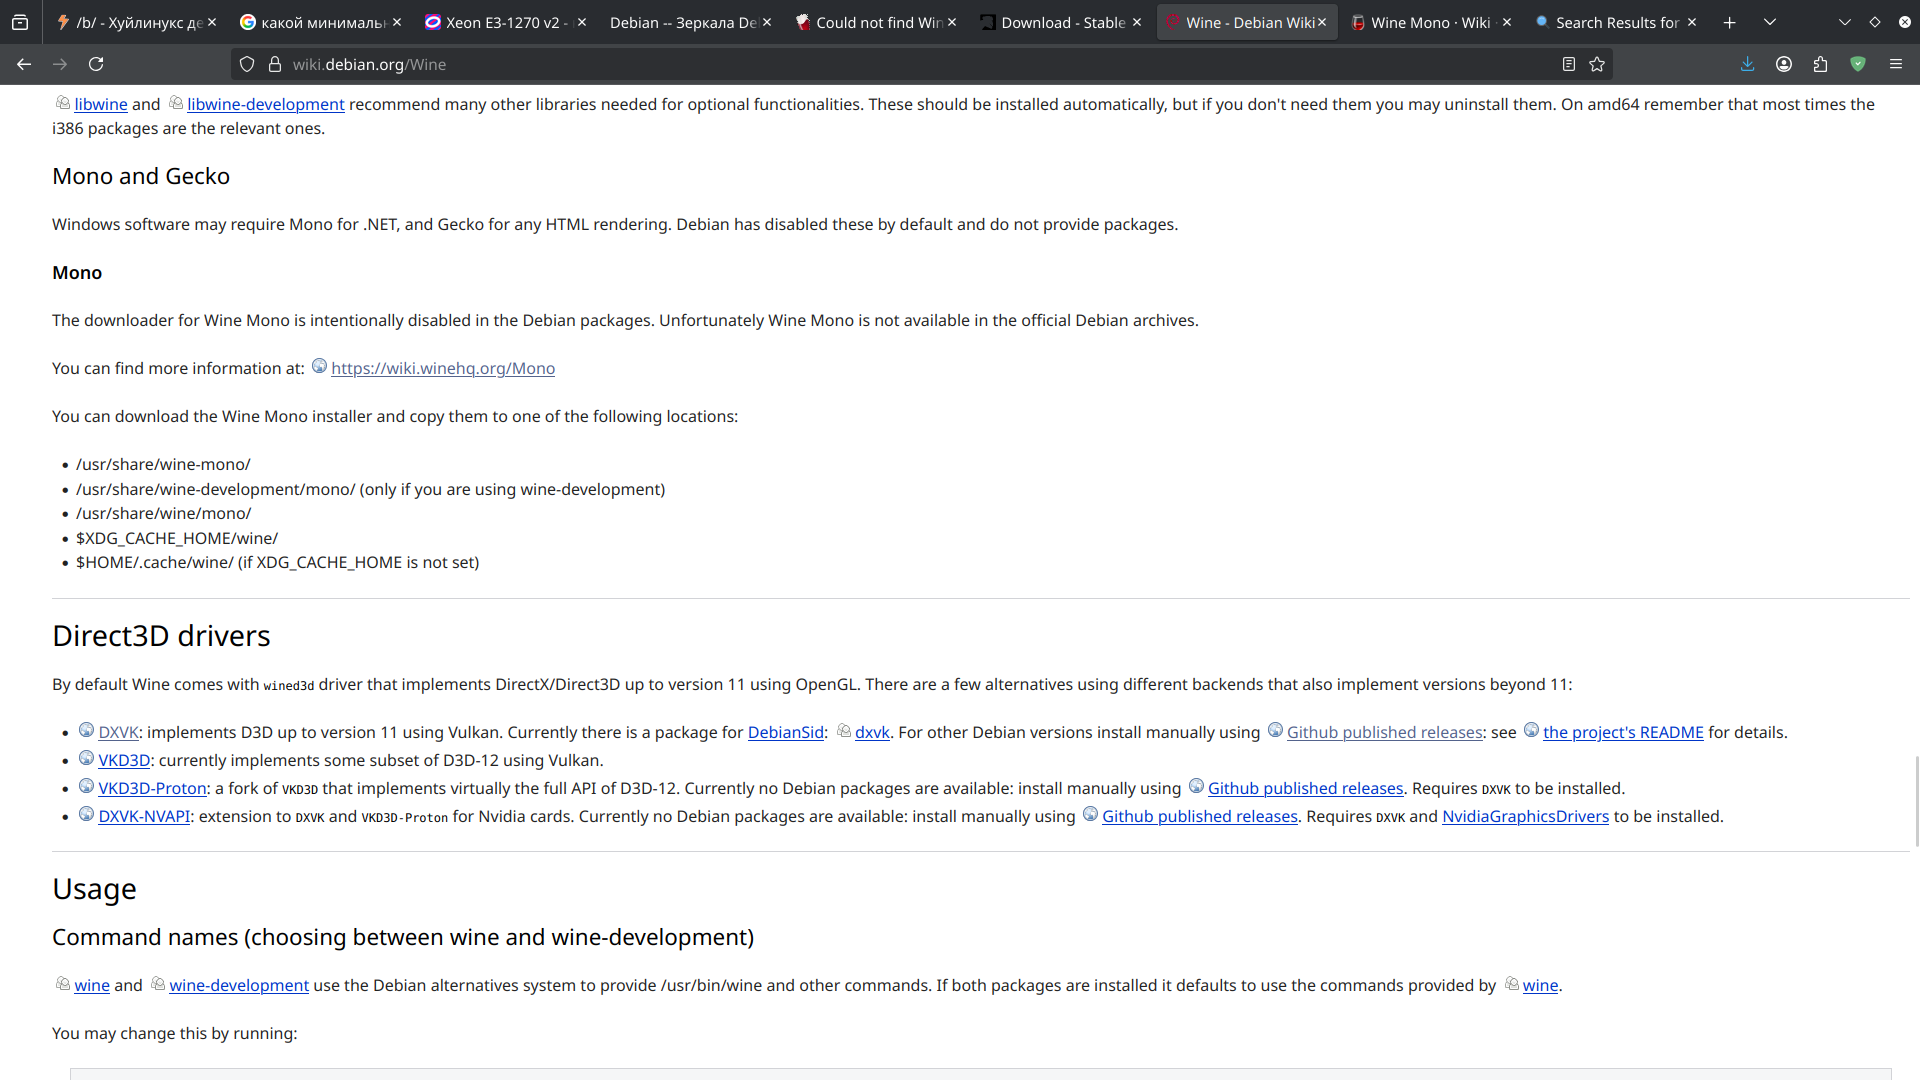Expand the list all tabs chevron
The width and height of the screenshot is (1920, 1080).
[1769, 22]
